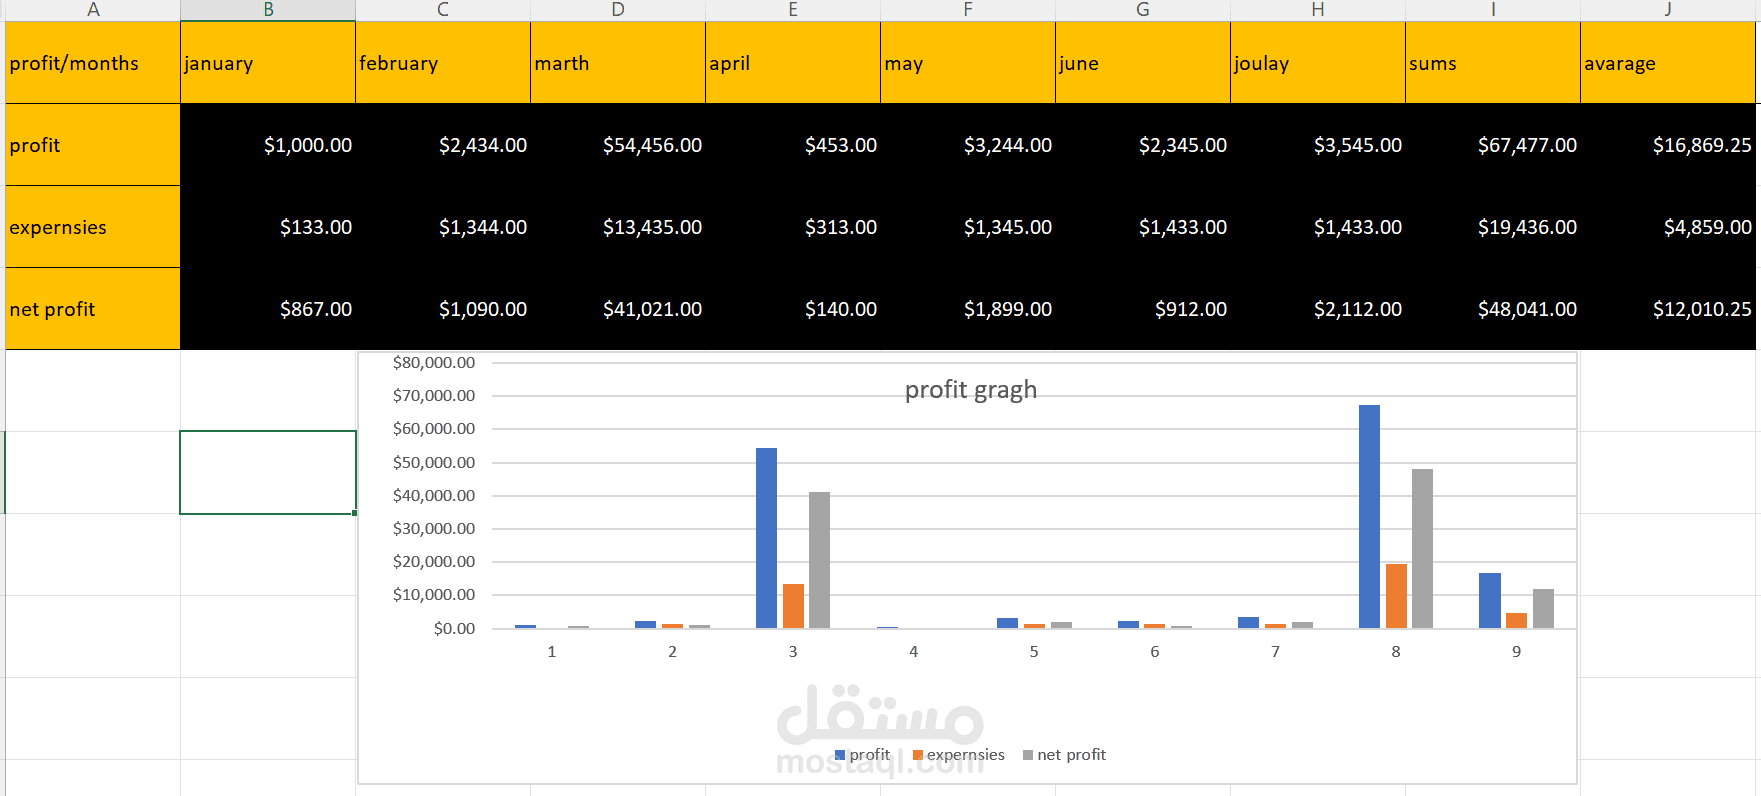Select the cell containing $133.00
The image size is (1761, 796).
click(268, 227)
